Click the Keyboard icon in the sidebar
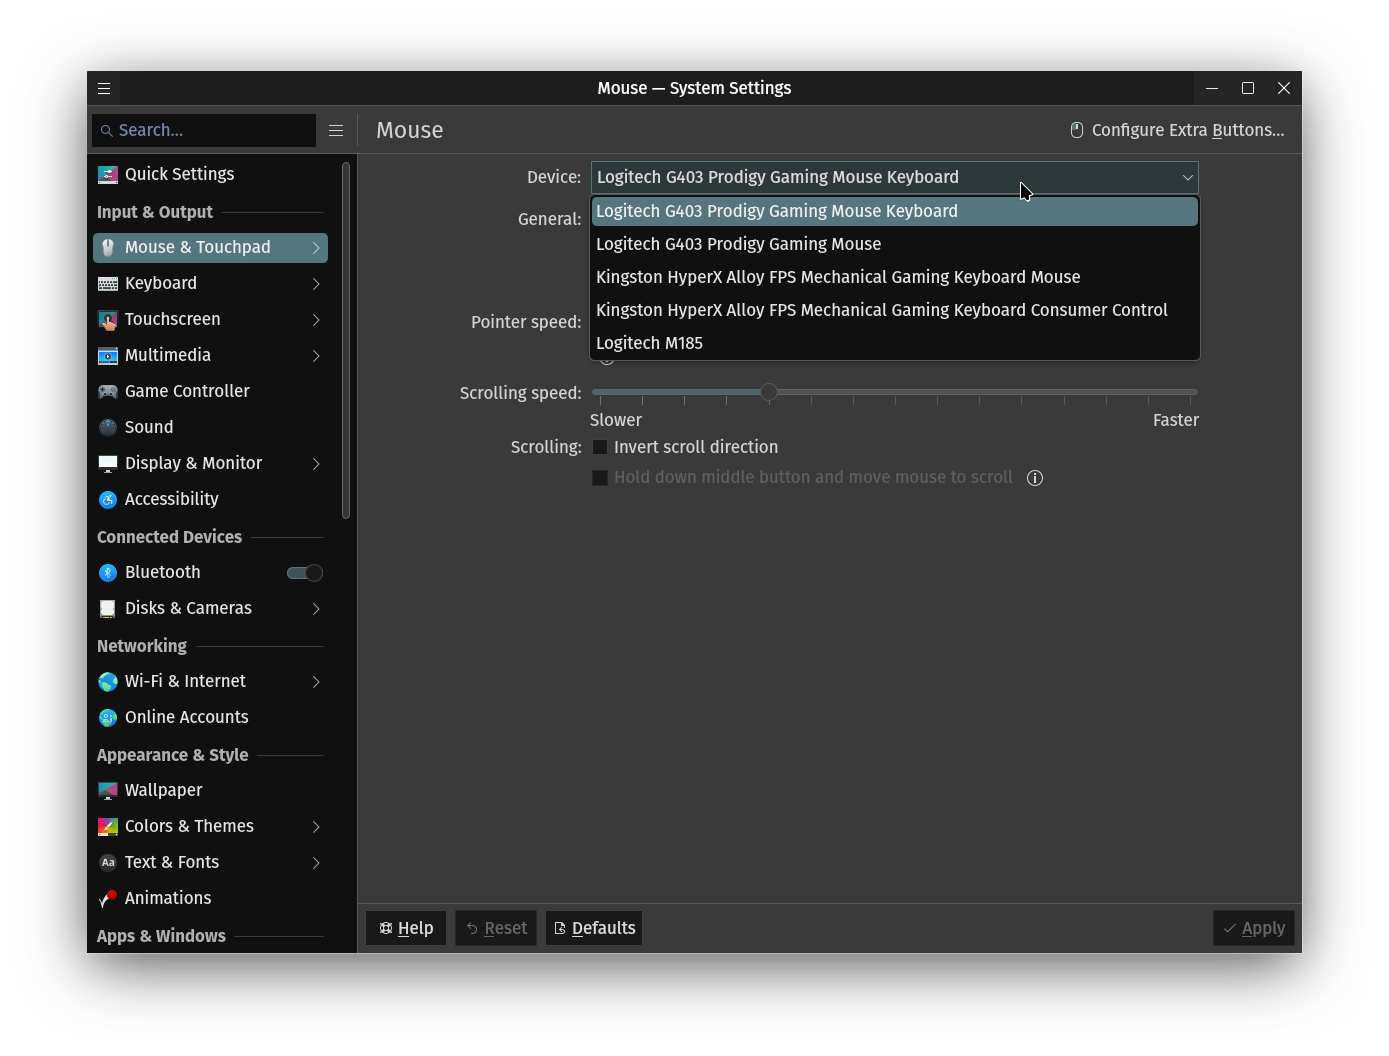Screen dimensions: 1389x1056 [x=108, y=284]
